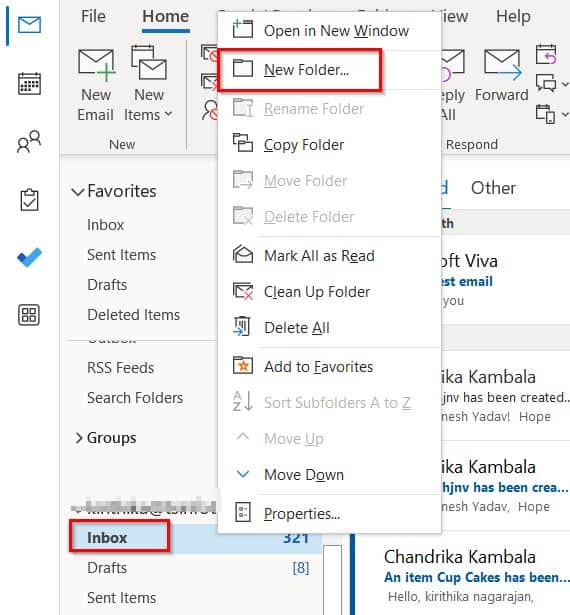Click Open in New Window

(330, 31)
